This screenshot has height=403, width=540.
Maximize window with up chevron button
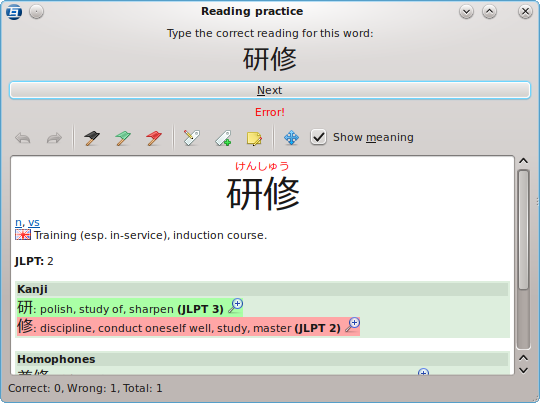(x=489, y=12)
